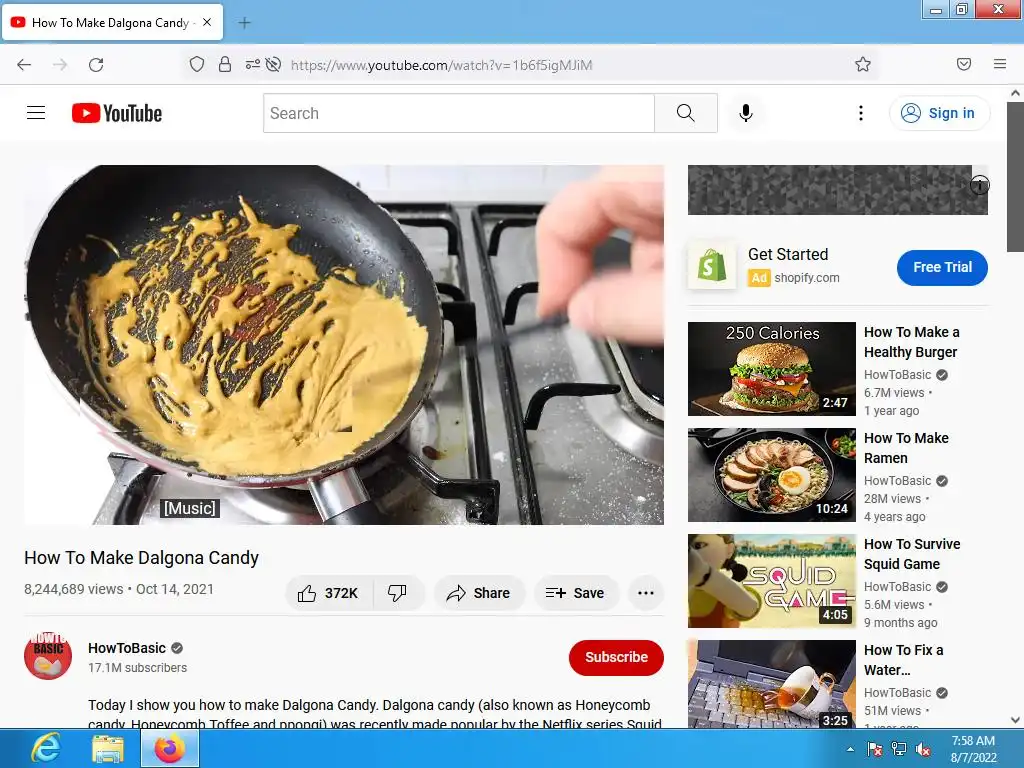Screen dimensions: 1024x768
Task: Like the video with thumbs up
Action: click(x=328, y=593)
